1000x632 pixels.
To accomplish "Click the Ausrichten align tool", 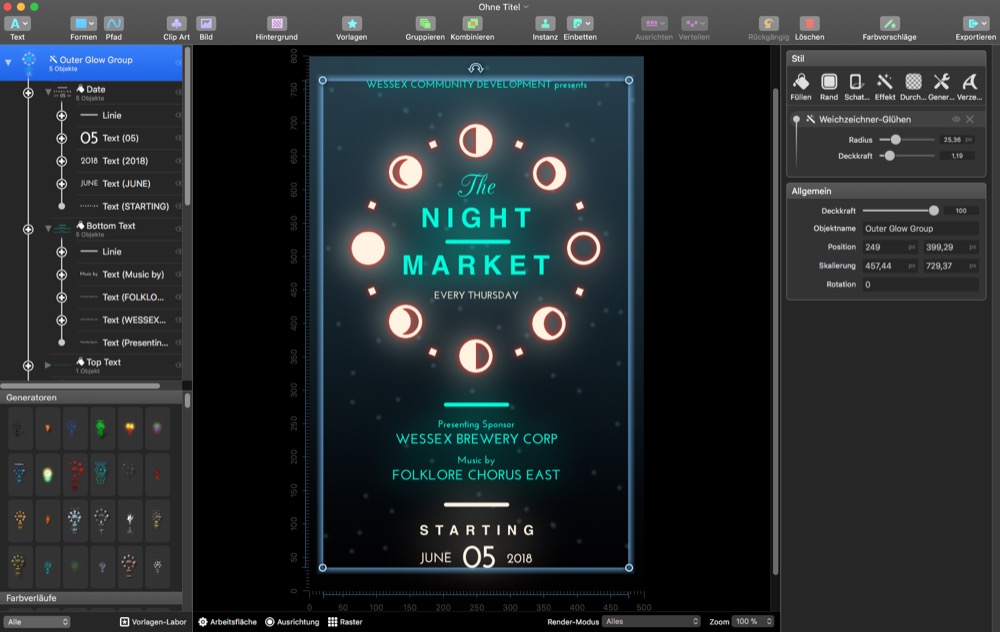I will (x=654, y=28).
